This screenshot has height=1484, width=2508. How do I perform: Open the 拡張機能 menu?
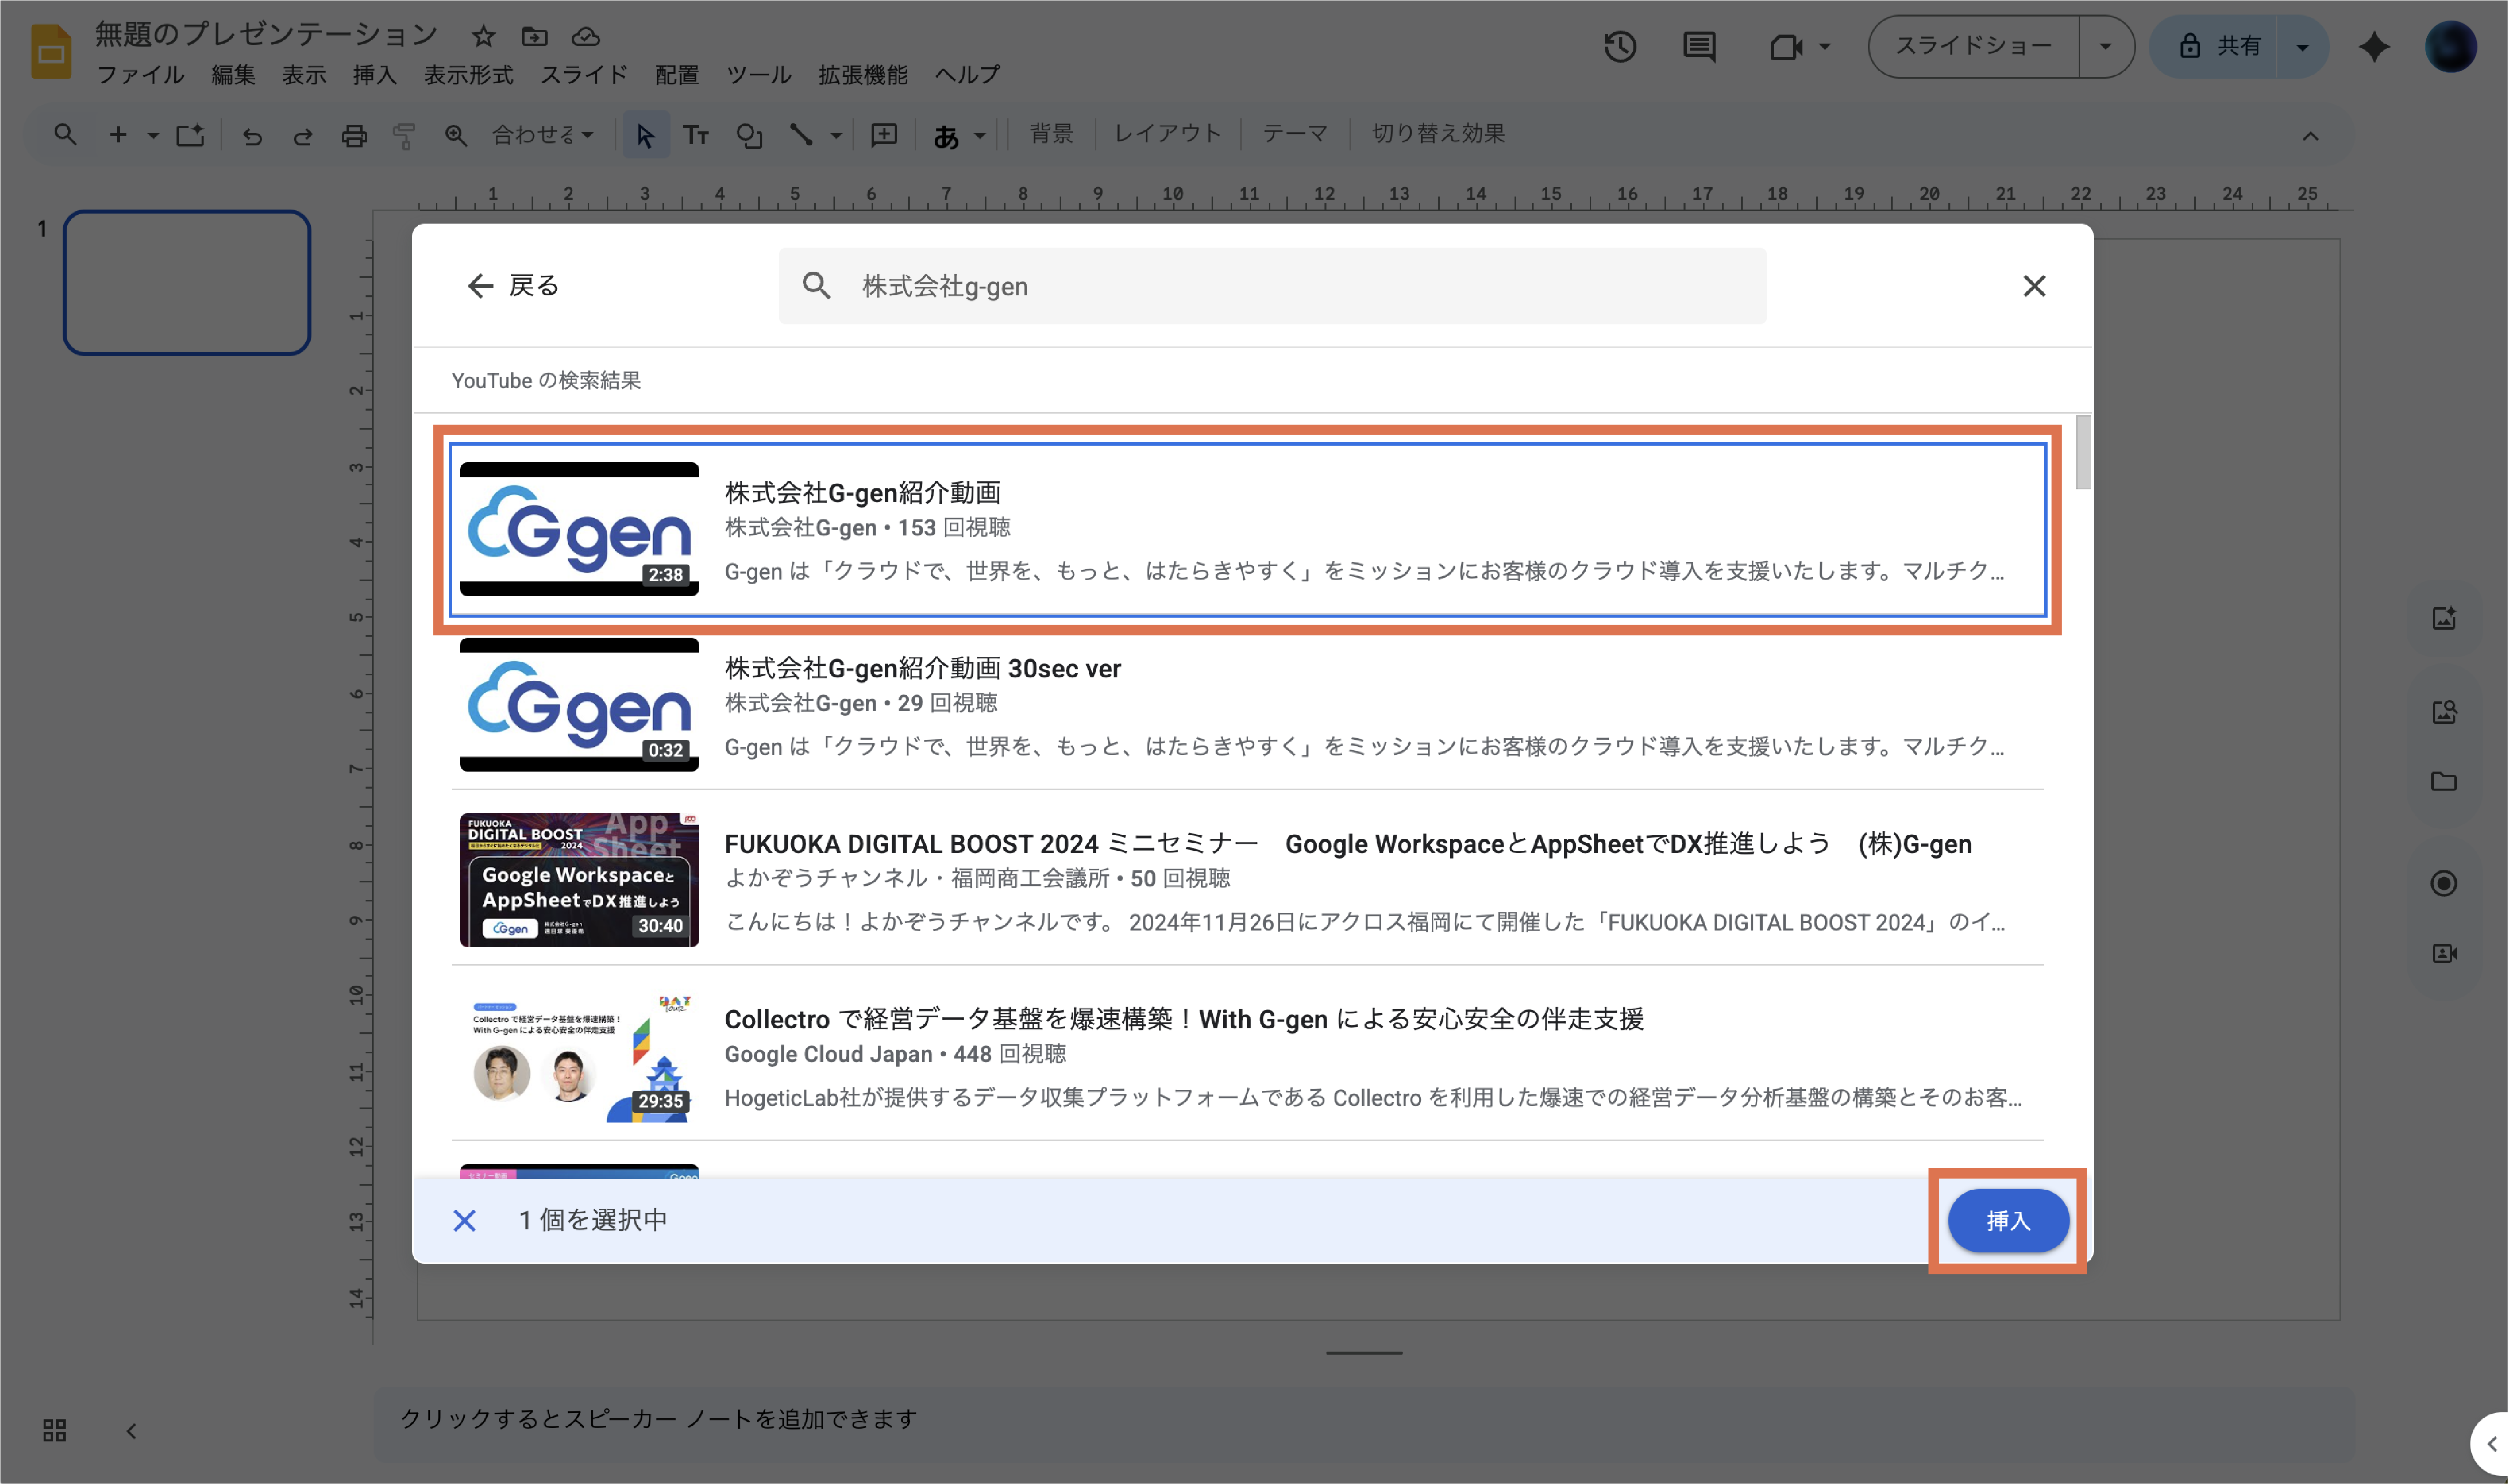[x=862, y=75]
